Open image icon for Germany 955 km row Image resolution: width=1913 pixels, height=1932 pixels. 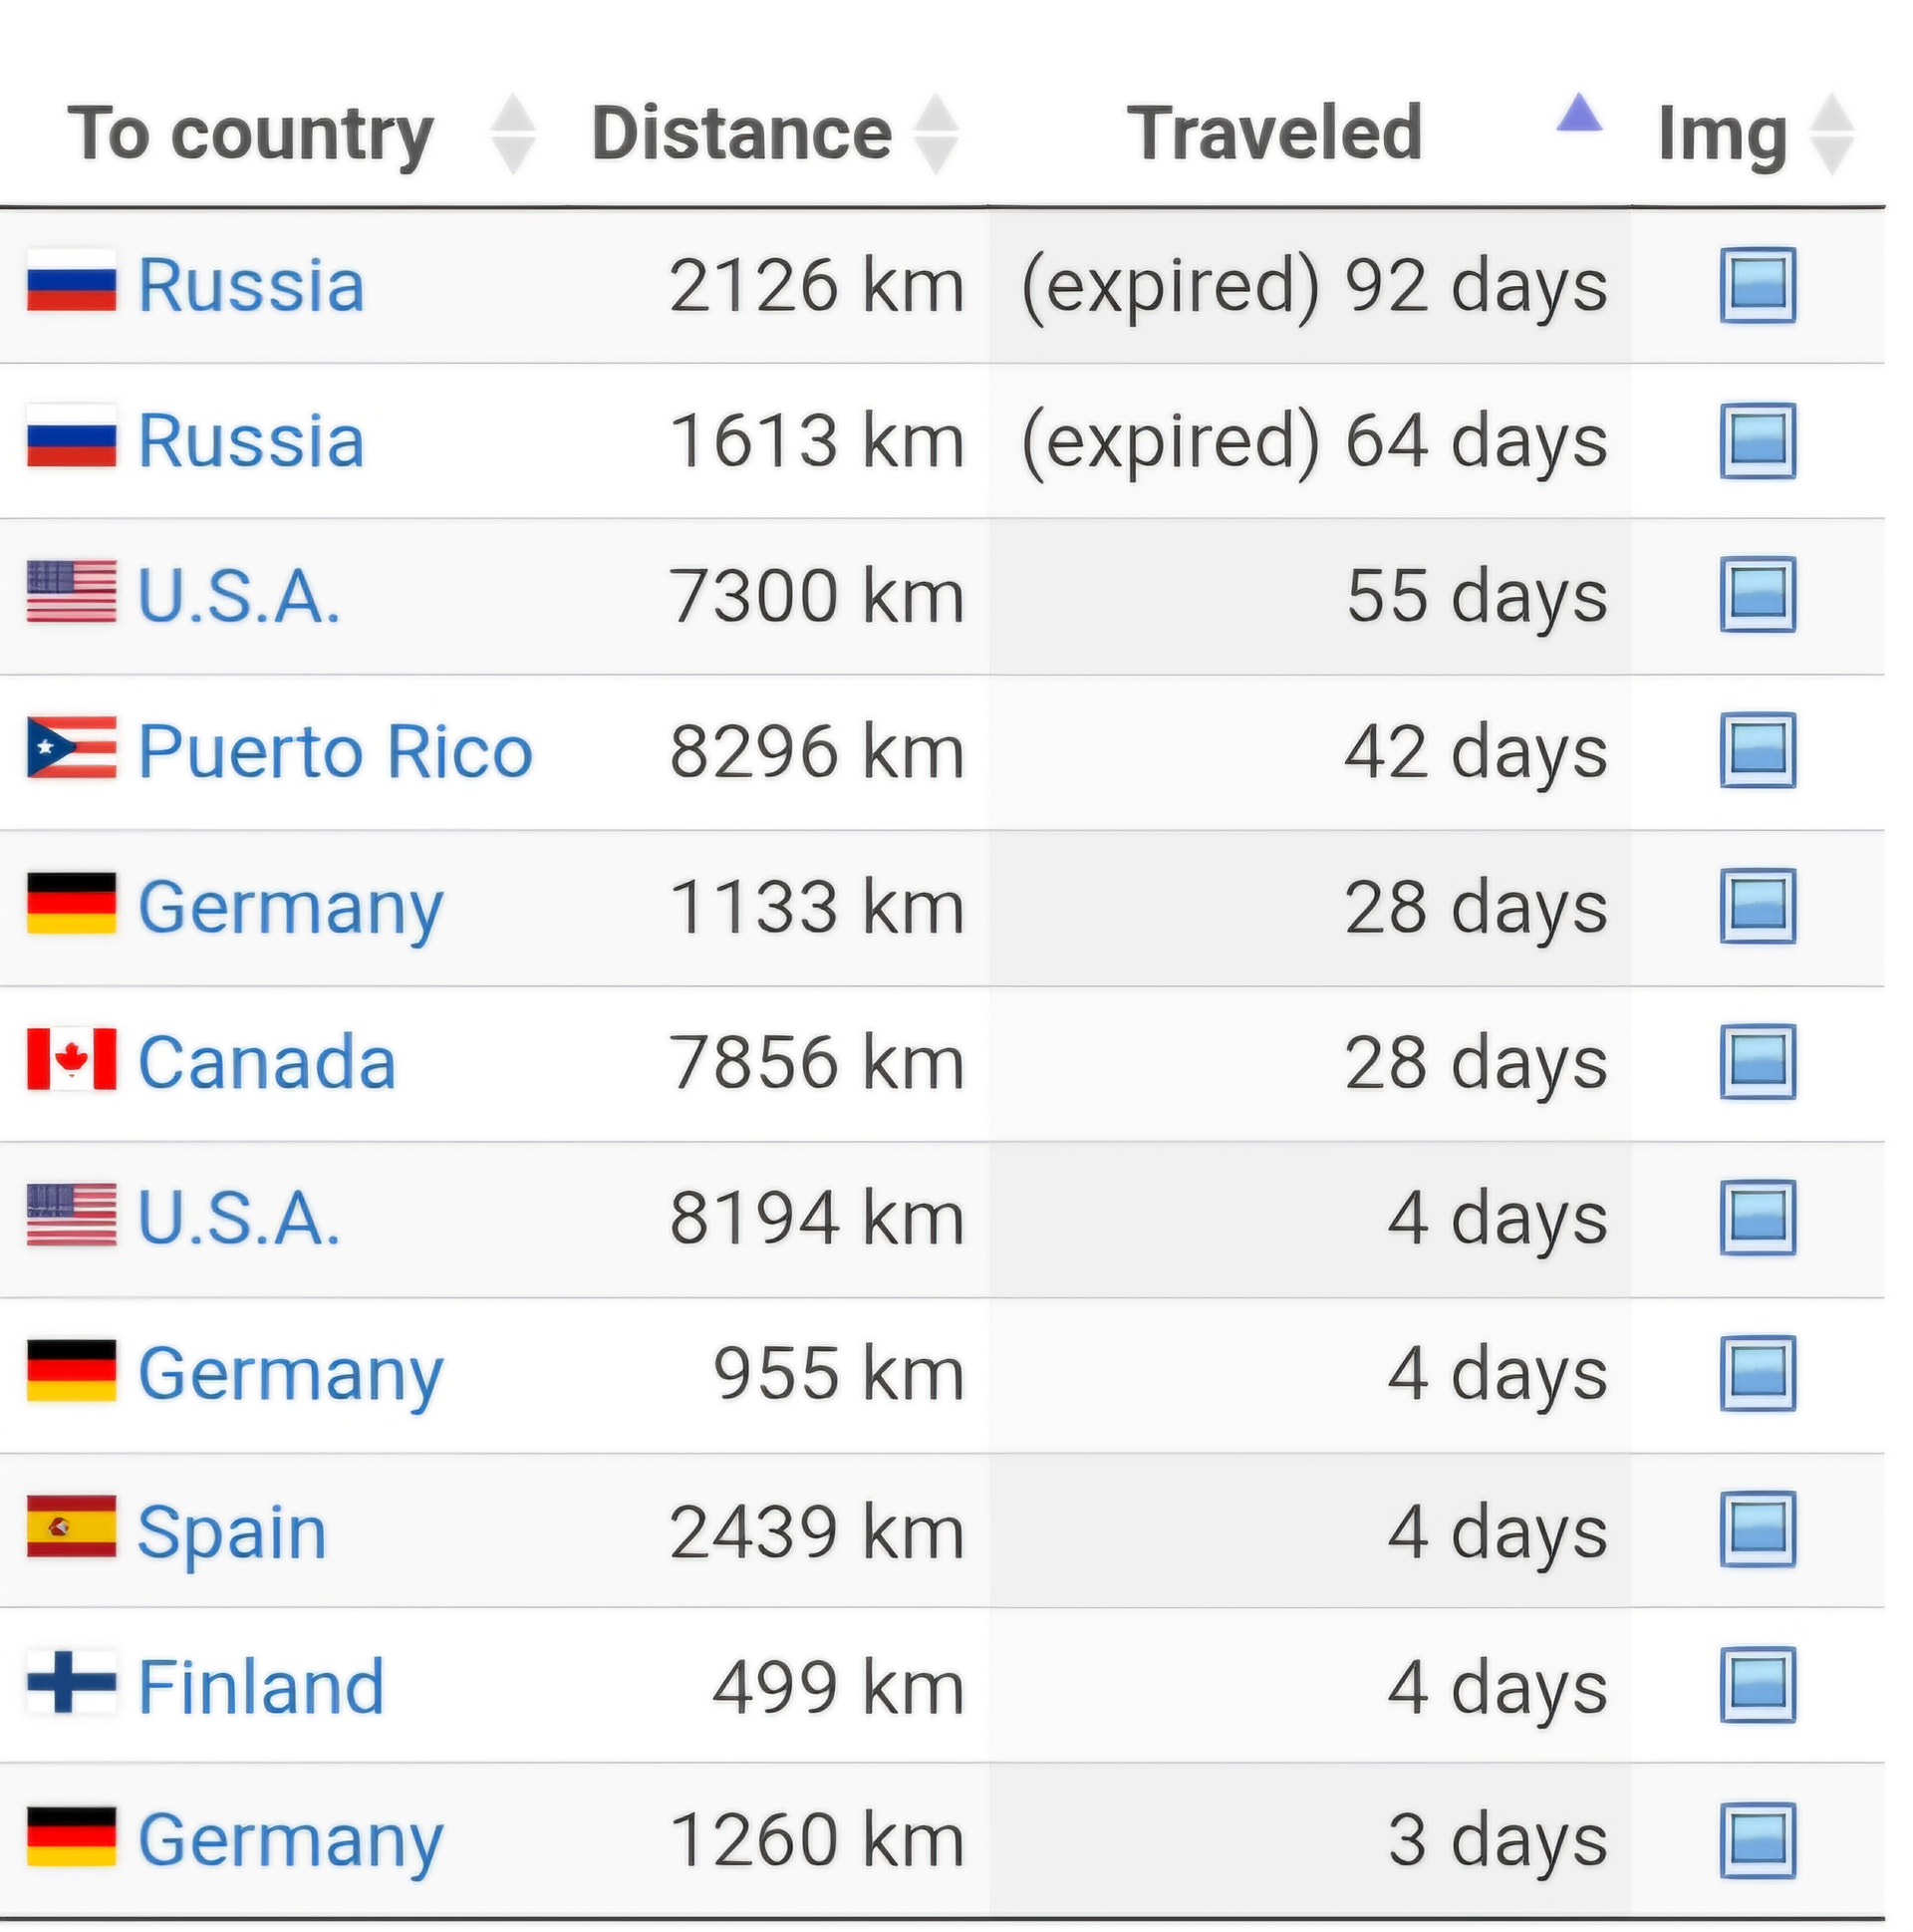[x=1757, y=1373]
